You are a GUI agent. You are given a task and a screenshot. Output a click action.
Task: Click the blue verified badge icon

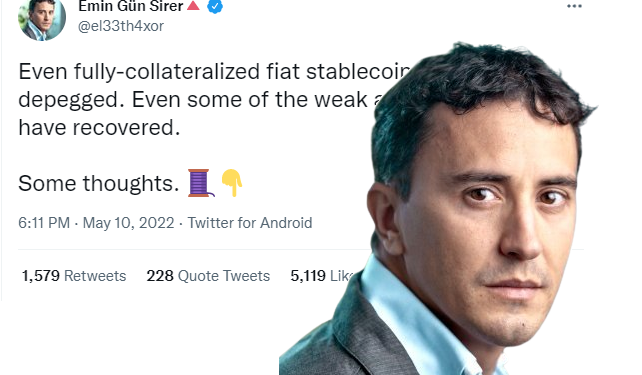pyautogui.click(x=215, y=6)
